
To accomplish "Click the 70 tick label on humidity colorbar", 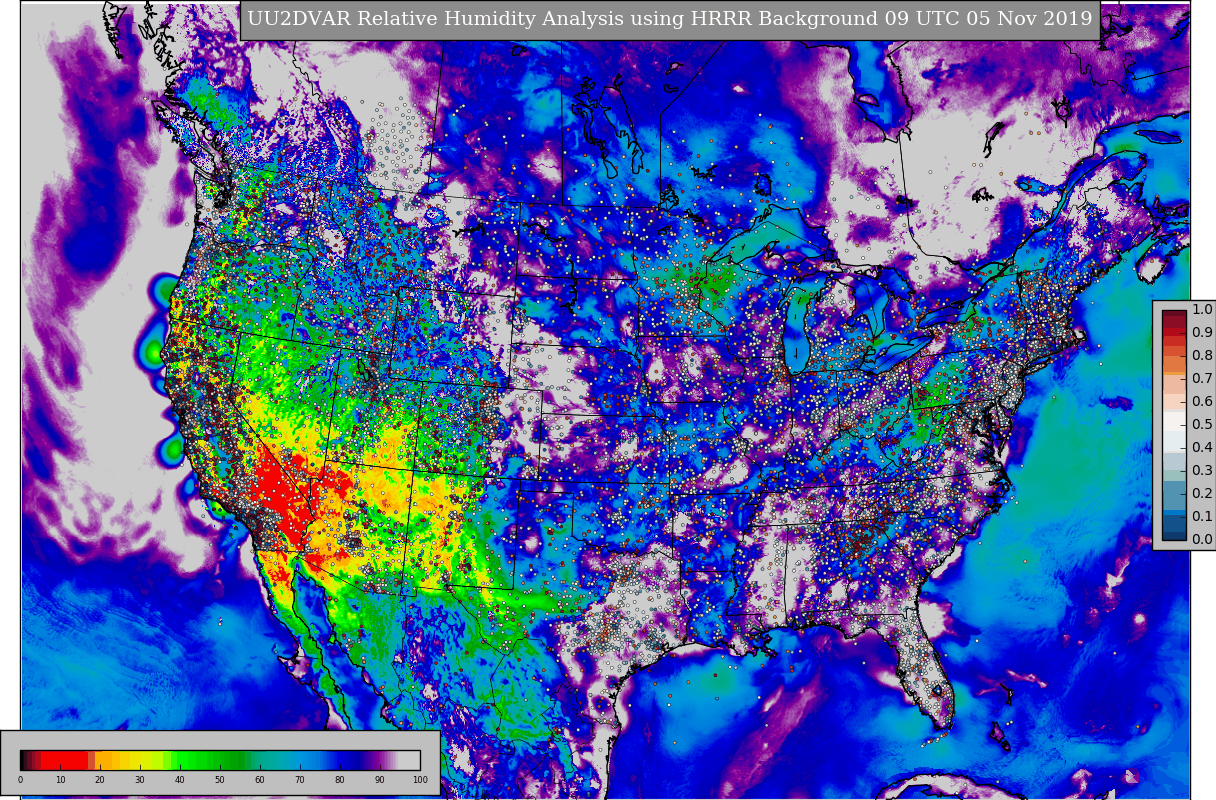I will 300,780.
